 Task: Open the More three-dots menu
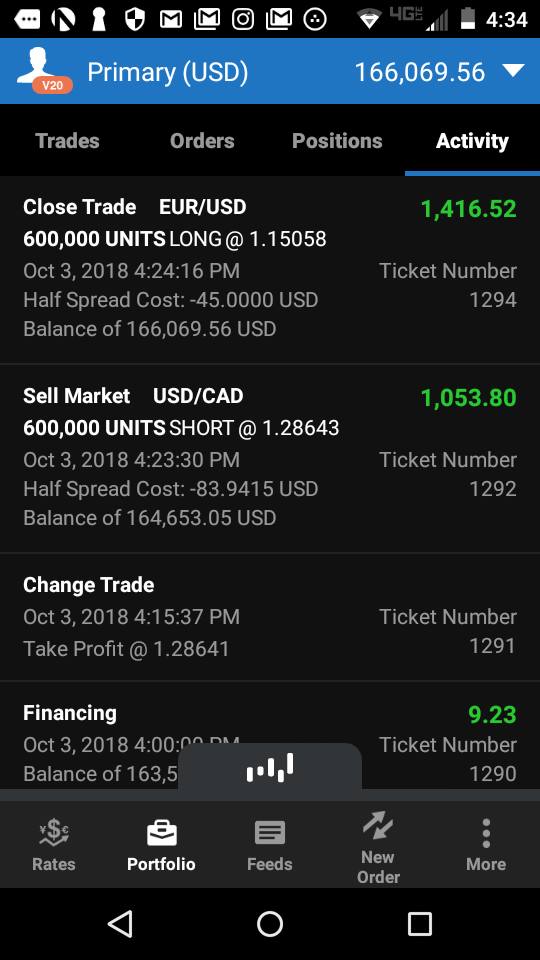(486, 833)
